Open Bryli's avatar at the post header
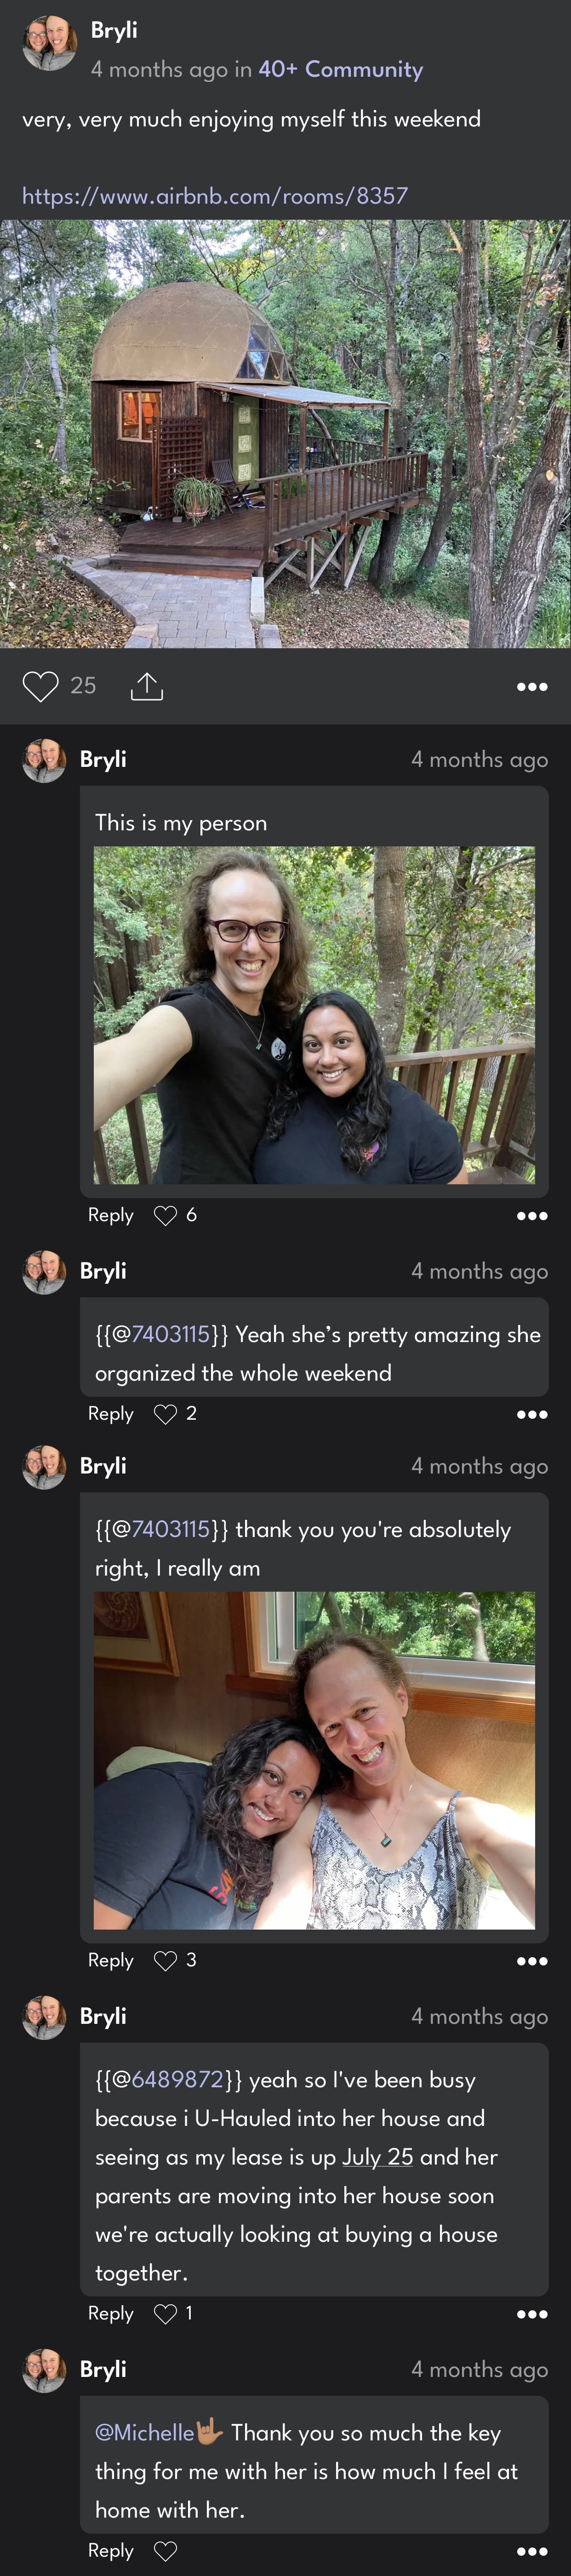The width and height of the screenshot is (571, 2576). (49, 43)
